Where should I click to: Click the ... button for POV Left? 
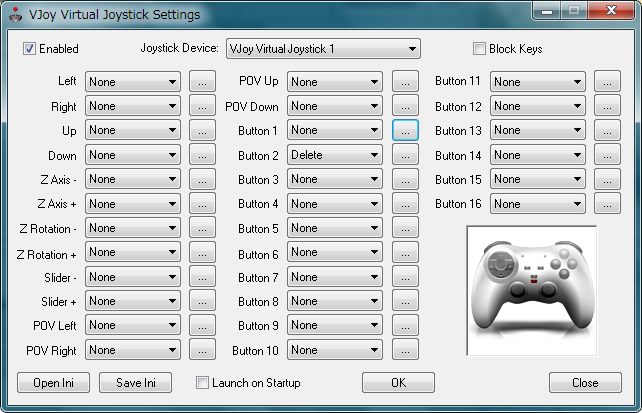pos(202,325)
